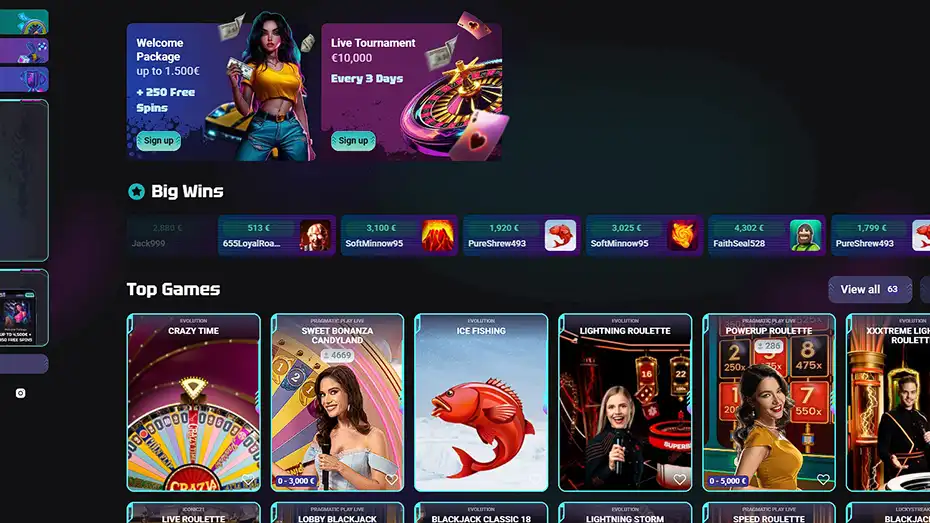Favorite Sweet Bonanza Candyland with heart icon
The height and width of the screenshot is (523, 930).
(x=391, y=479)
